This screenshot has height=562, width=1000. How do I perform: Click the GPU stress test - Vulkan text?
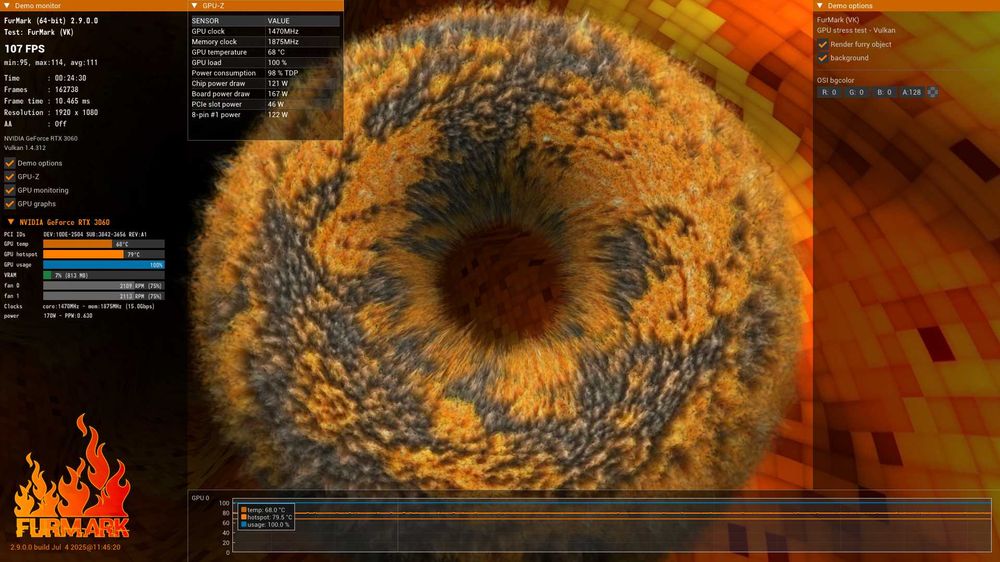click(856, 30)
